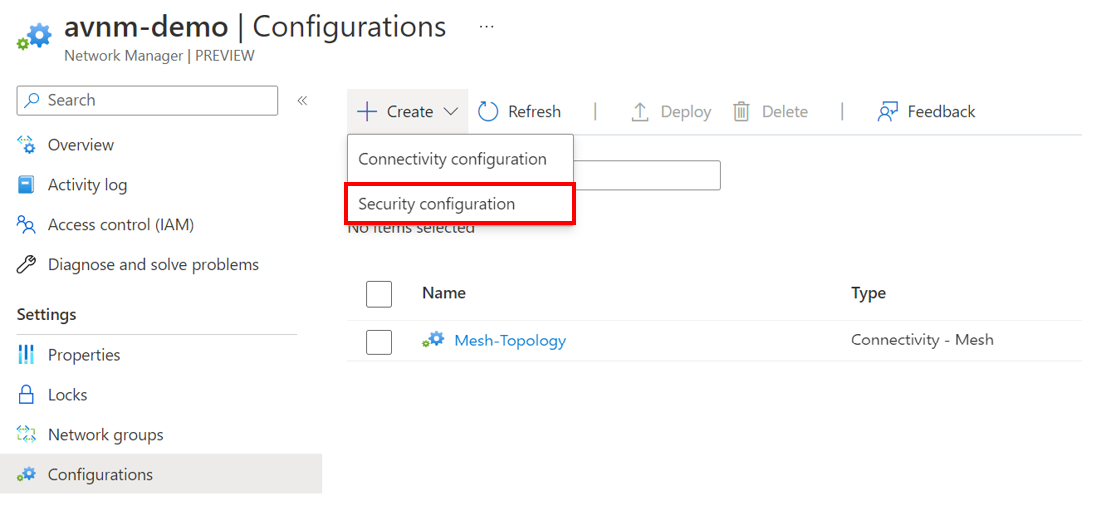Click the Diagnose wrench icon
This screenshot has width=1109, height=516.
point(25,265)
